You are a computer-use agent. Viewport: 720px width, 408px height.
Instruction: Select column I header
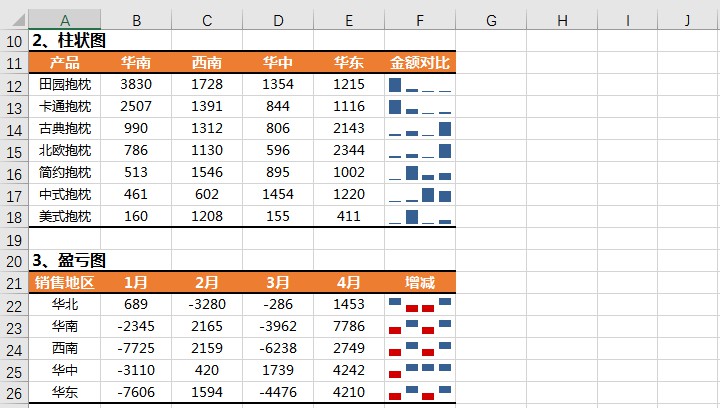[628, 20]
